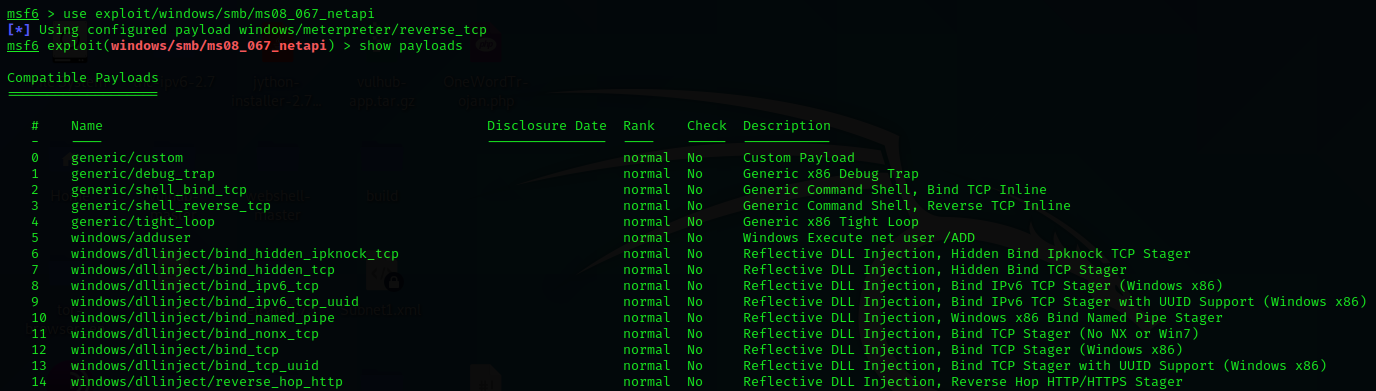1376x391 pixels.
Task: Click check value 'No' in the windows/dllinject/bind_tcp row
Action: [694, 350]
